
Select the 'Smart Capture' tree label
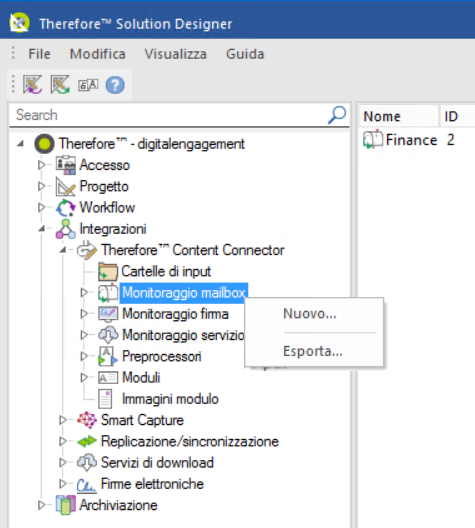click(142, 420)
